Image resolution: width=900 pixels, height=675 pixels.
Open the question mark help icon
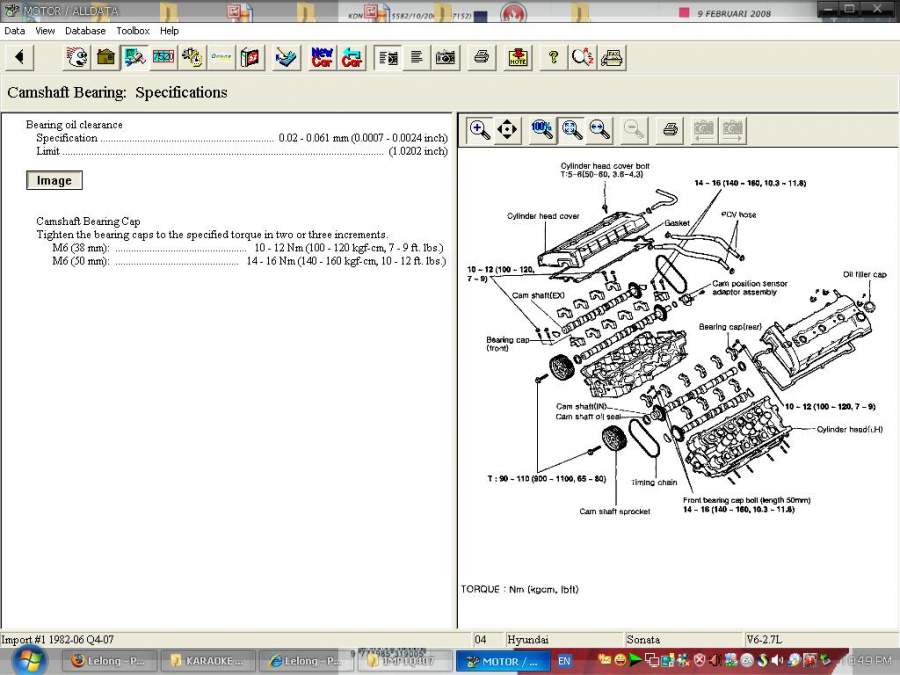coord(553,57)
